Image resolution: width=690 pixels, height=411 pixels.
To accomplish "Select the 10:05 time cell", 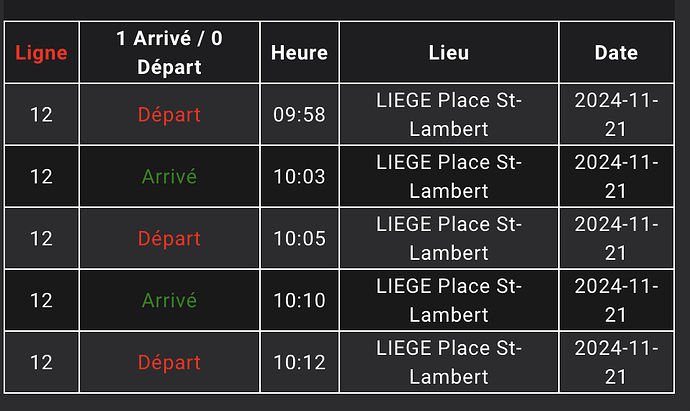I will click(299, 239).
